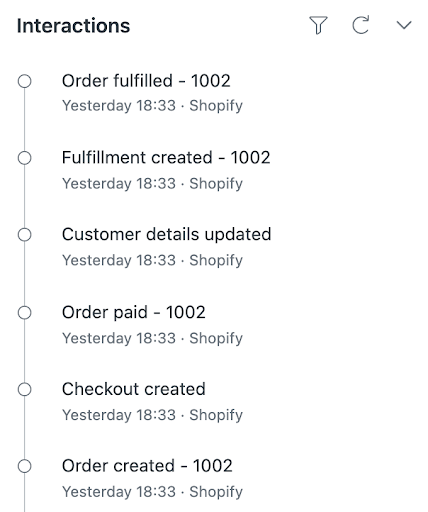Open the Fulfillment created - 1002 entry
The image size is (428, 512).
point(166,158)
